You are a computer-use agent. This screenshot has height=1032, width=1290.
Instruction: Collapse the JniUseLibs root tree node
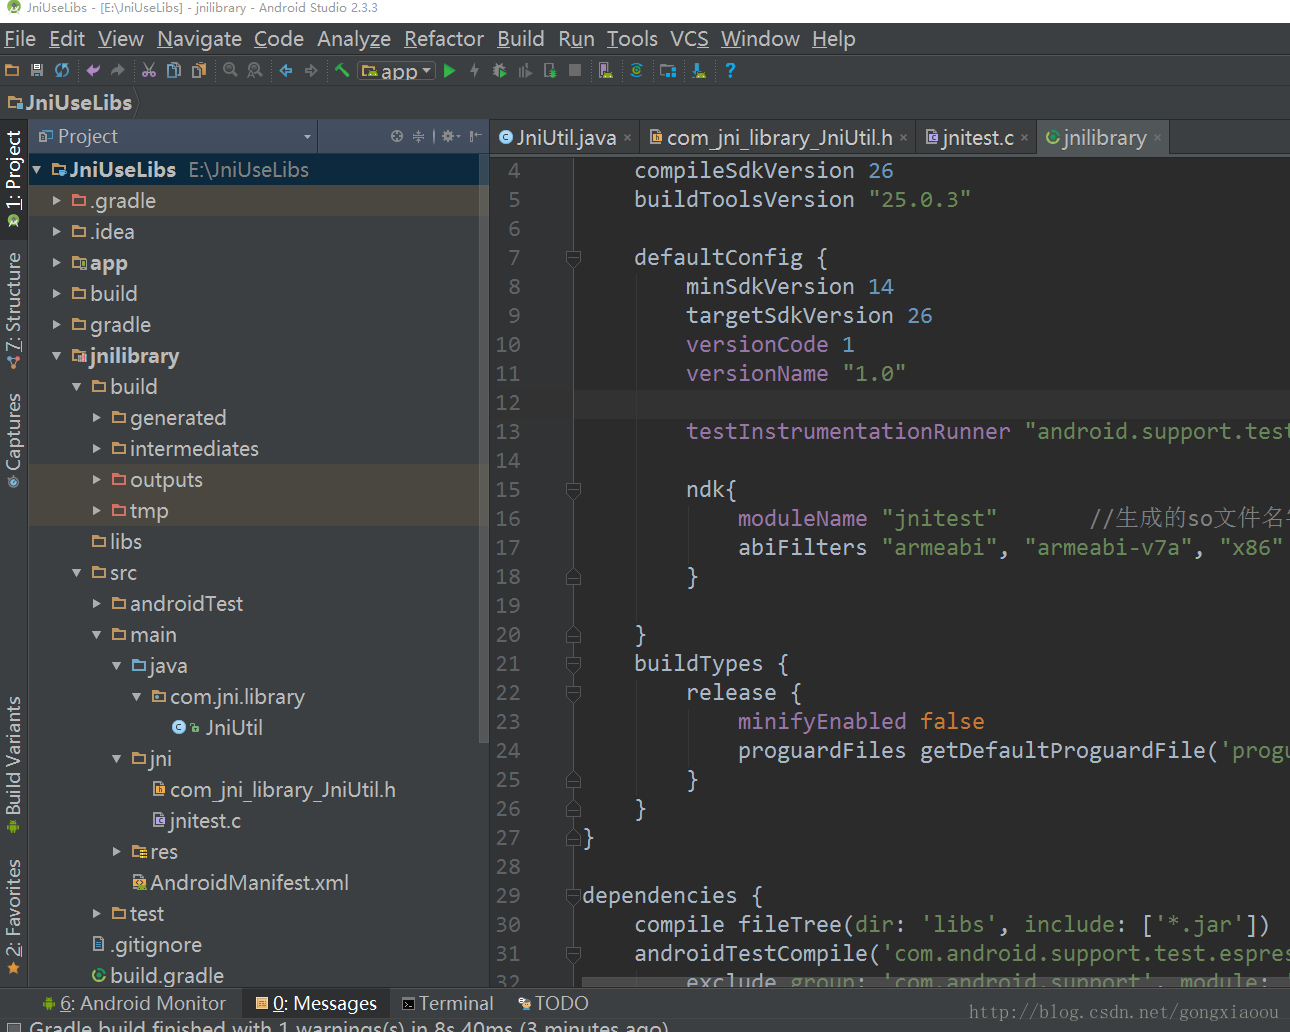click(x=37, y=170)
